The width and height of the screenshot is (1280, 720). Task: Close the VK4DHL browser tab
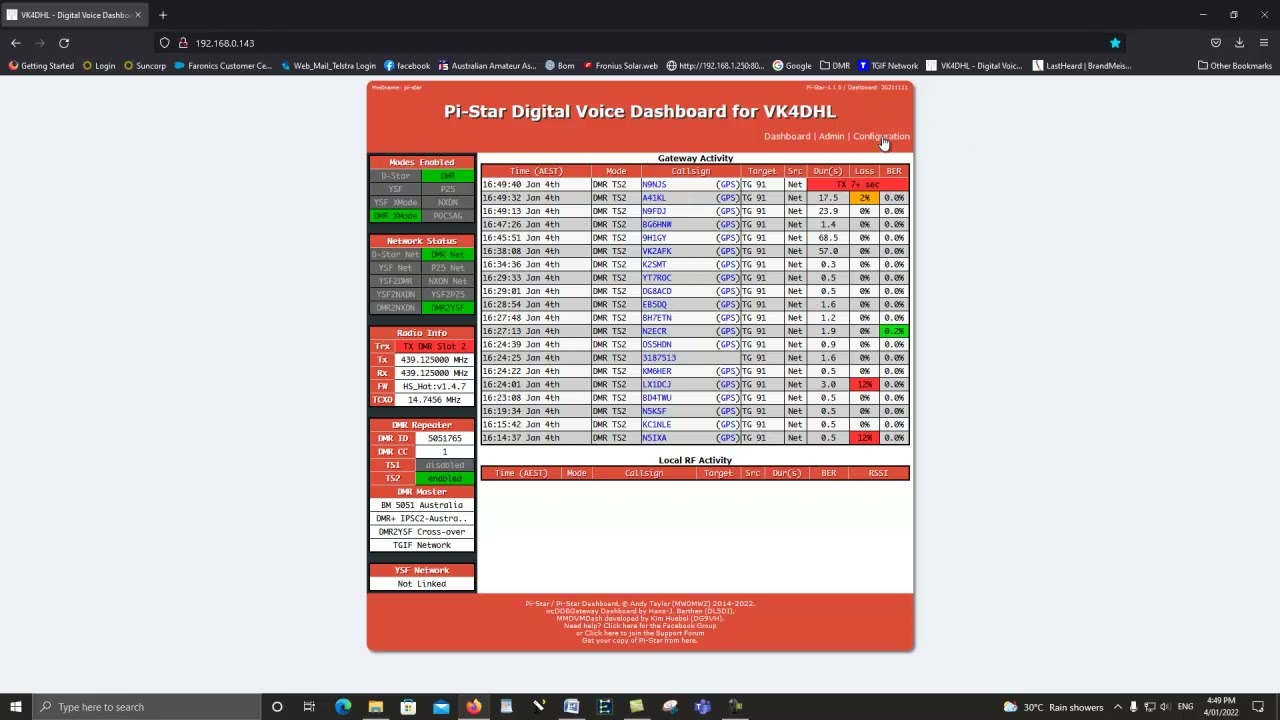click(x=137, y=15)
